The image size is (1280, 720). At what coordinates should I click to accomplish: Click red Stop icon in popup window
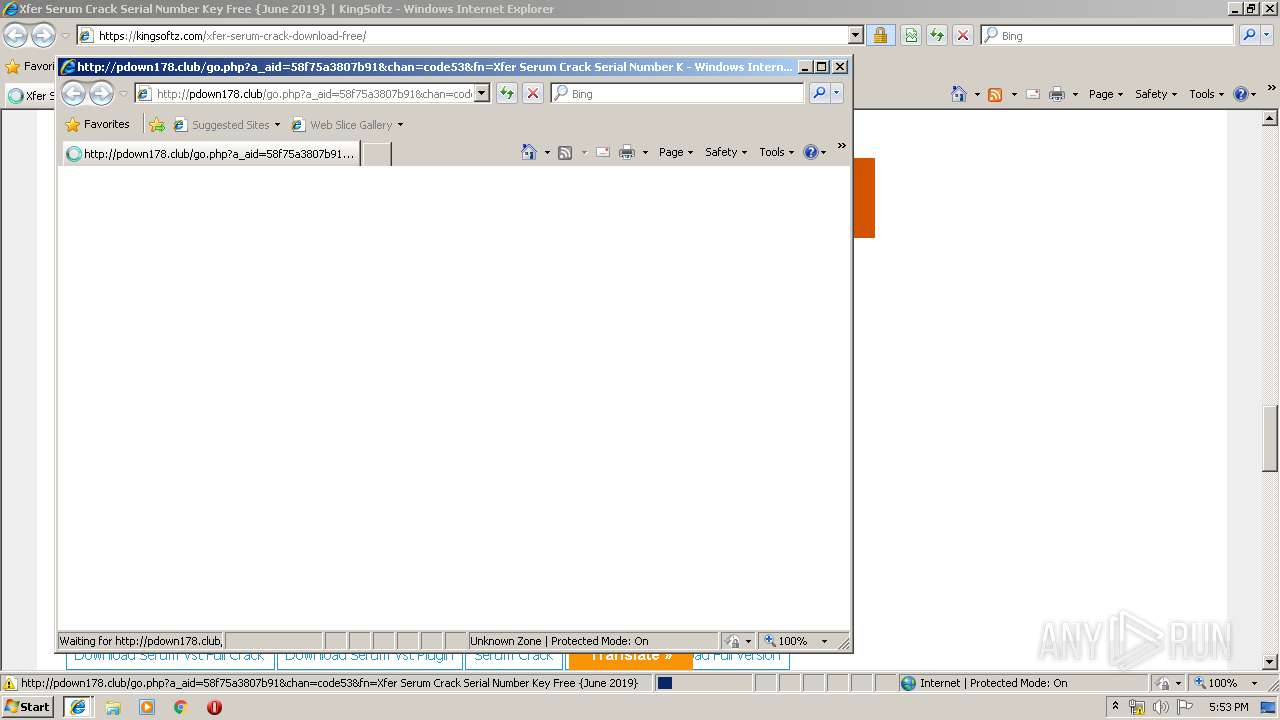[533, 93]
